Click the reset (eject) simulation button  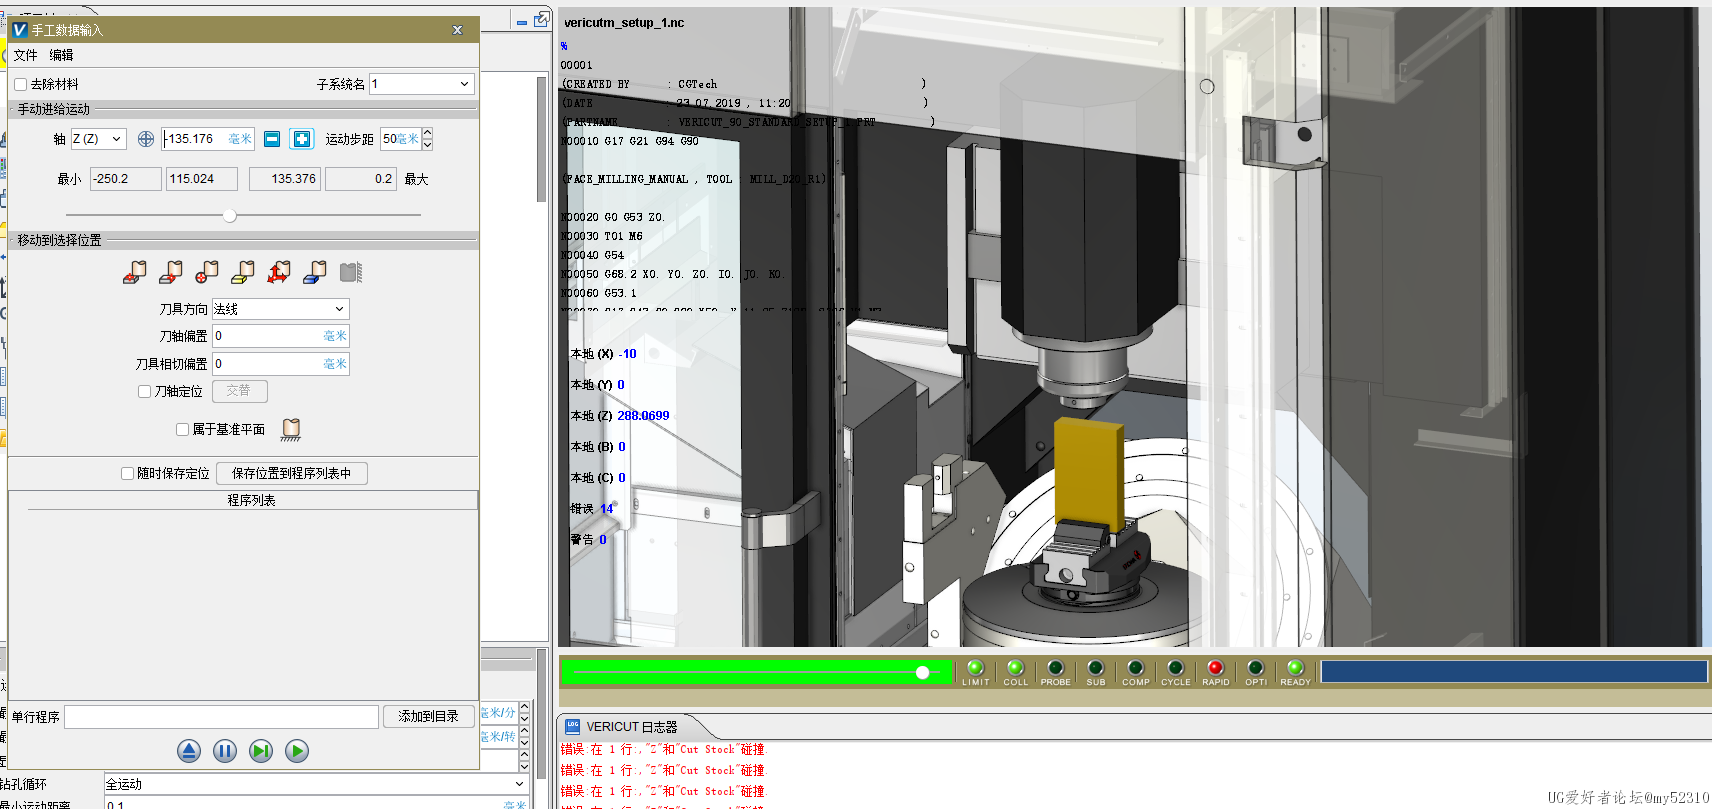tap(189, 751)
